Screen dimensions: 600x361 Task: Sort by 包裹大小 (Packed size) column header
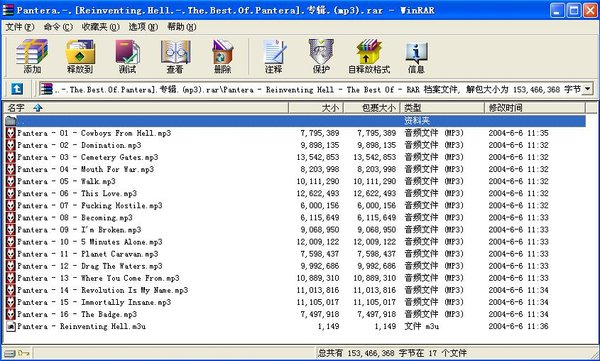tap(372, 108)
